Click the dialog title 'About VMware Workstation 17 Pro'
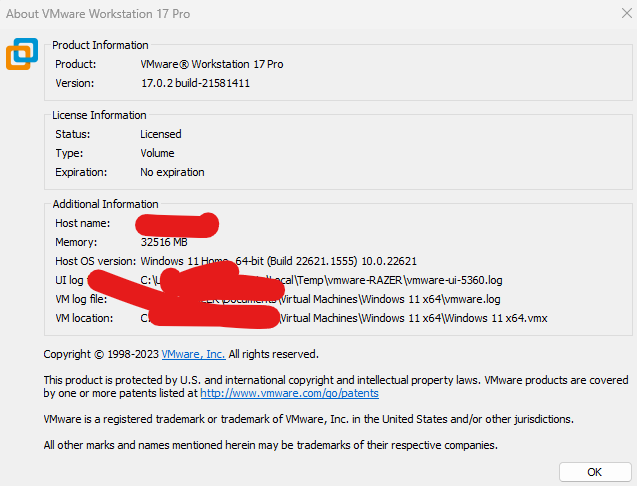637x486 pixels. 98,14
